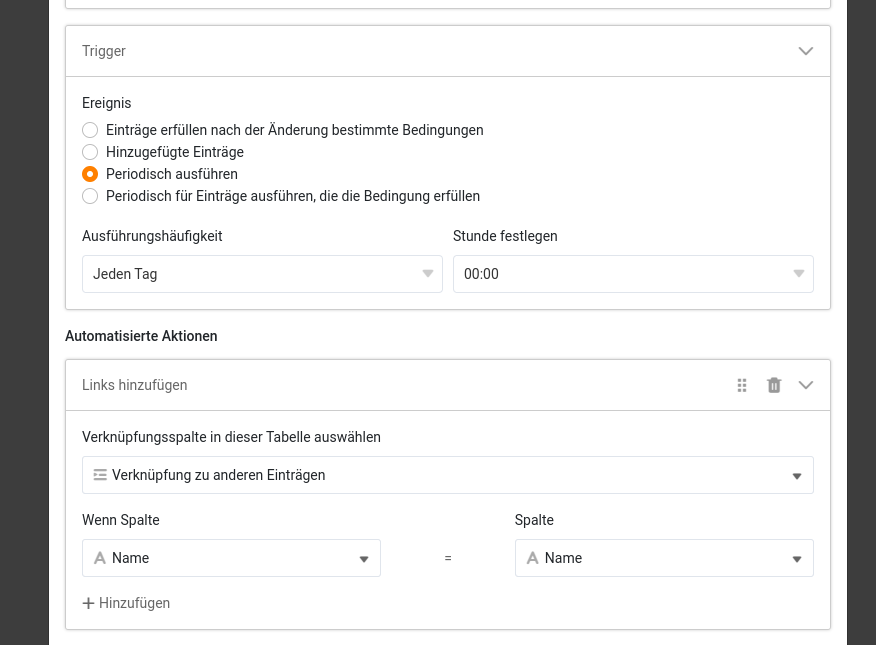This screenshot has height=645, width=876.
Task: Click the text type icon in Spalte field
Action: (x=532, y=558)
